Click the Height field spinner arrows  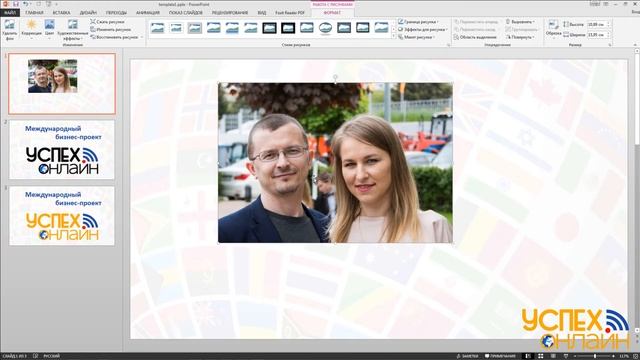point(609,24)
